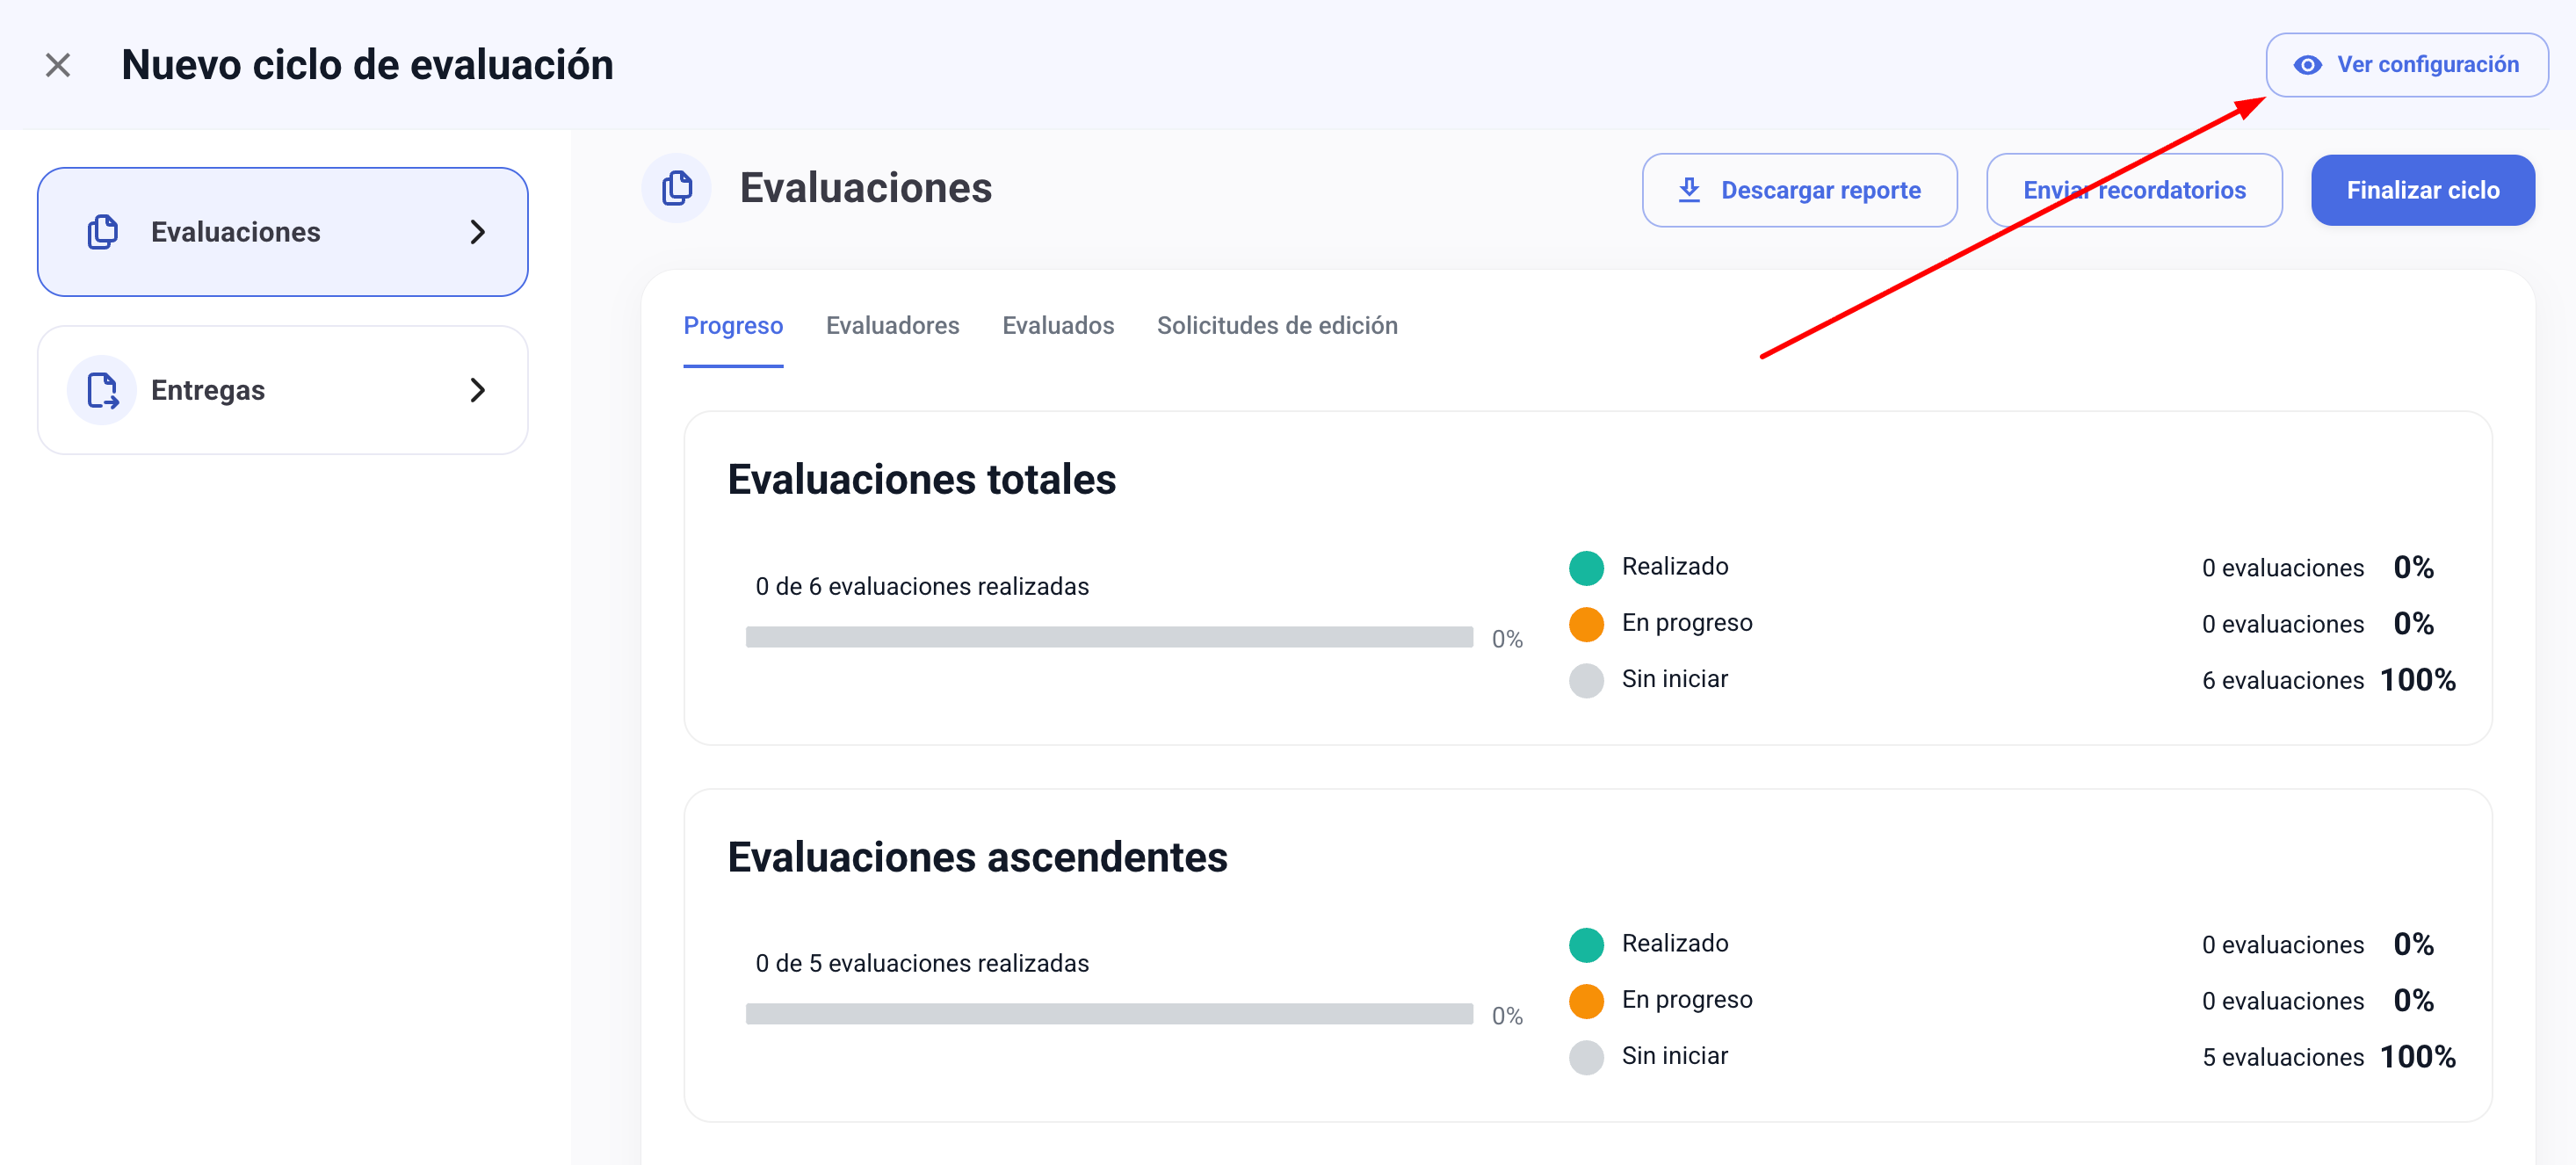Select the Progreso tab
The image size is (2576, 1165).
[x=733, y=326]
